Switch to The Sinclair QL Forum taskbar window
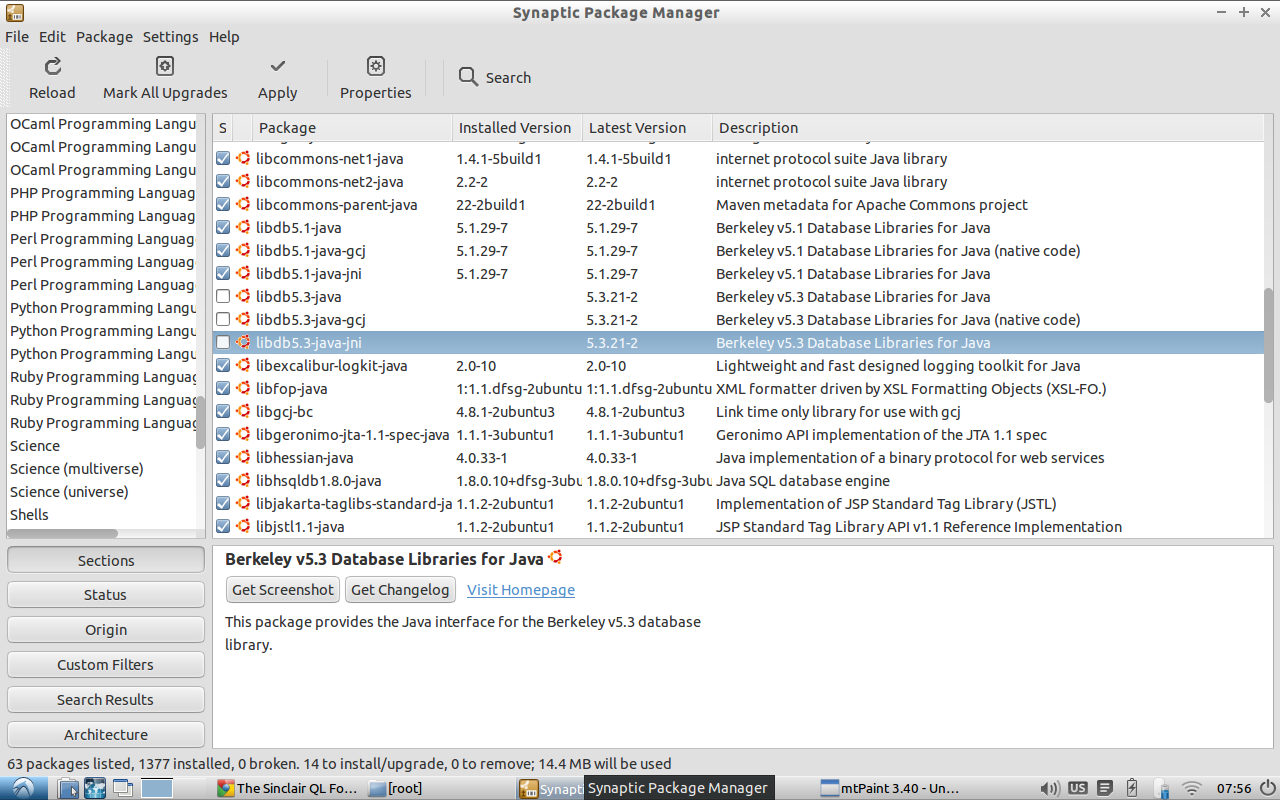 coord(288,788)
